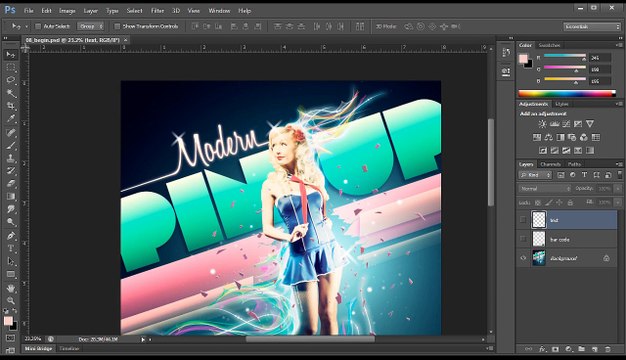
Task: Open the Auto-Select Group dropdown
Action: (x=91, y=26)
